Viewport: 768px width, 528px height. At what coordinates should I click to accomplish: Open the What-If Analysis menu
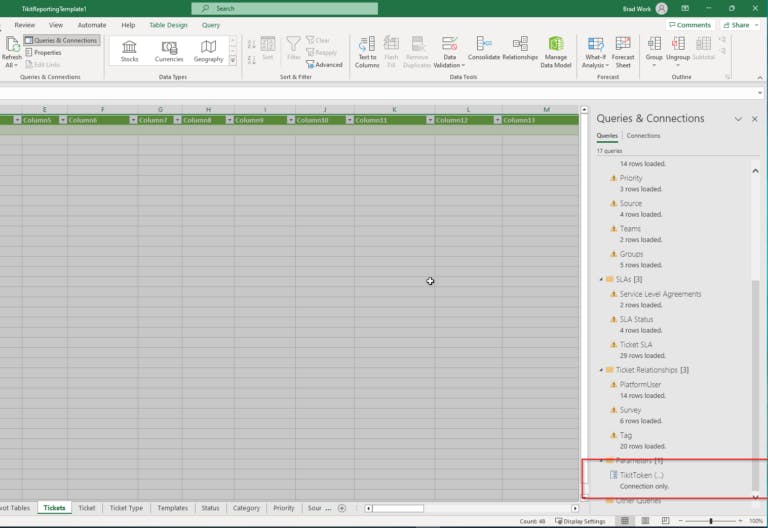tap(595, 52)
